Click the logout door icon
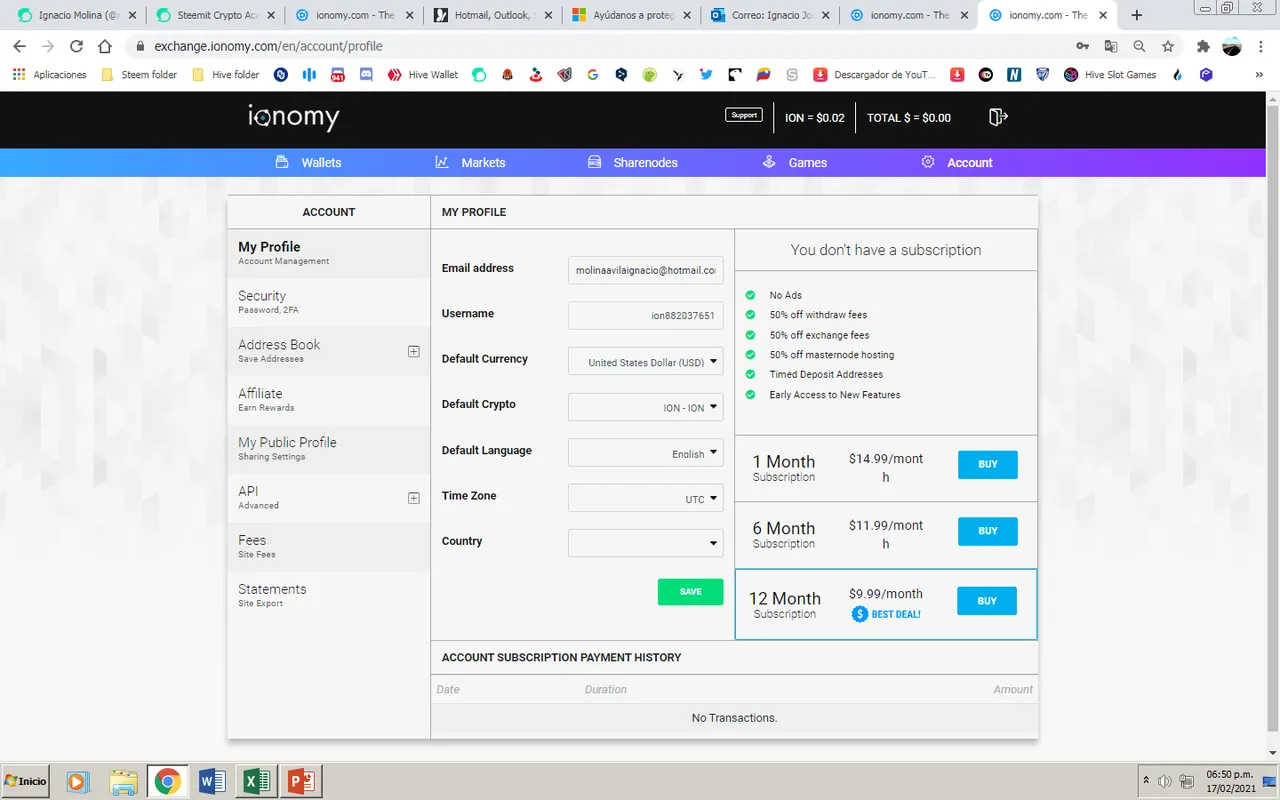This screenshot has width=1280, height=800. pos(997,117)
